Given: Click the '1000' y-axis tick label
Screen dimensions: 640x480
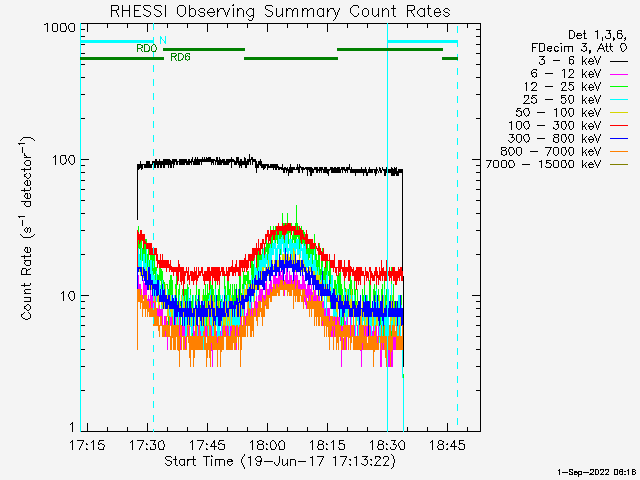Looking at the screenshot, I should pos(60,28).
